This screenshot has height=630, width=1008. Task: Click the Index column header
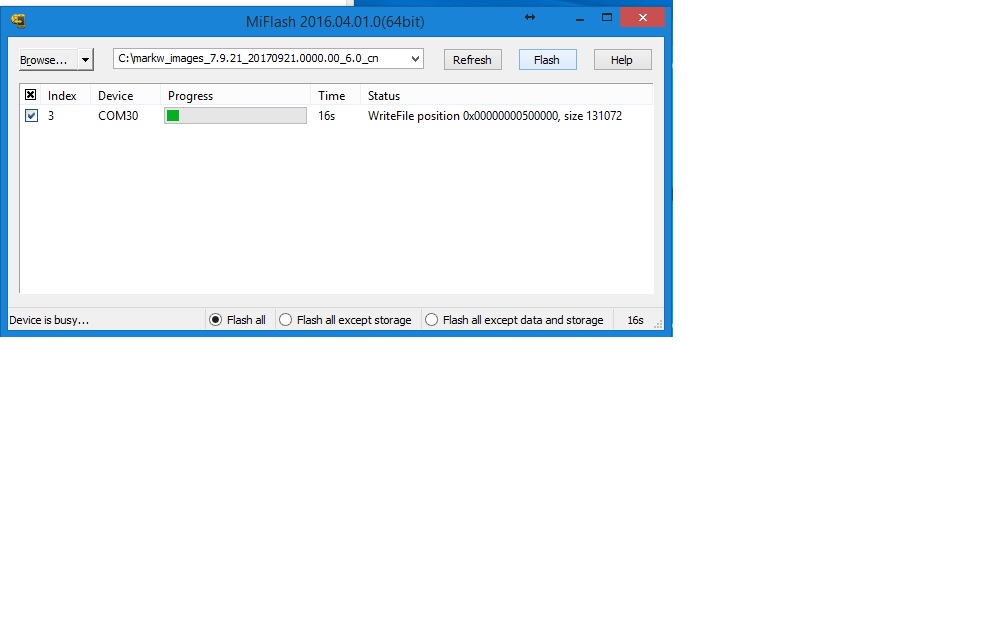pos(62,96)
